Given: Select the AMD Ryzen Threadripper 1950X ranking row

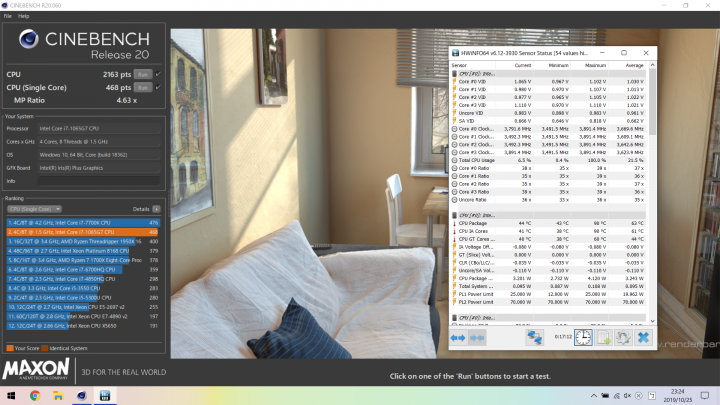Looking at the screenshot, I should tap(83, 242).
